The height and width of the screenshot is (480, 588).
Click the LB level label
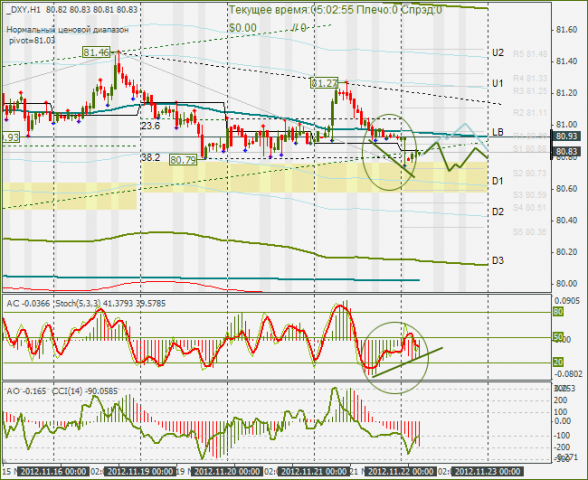tap(498, 132)
